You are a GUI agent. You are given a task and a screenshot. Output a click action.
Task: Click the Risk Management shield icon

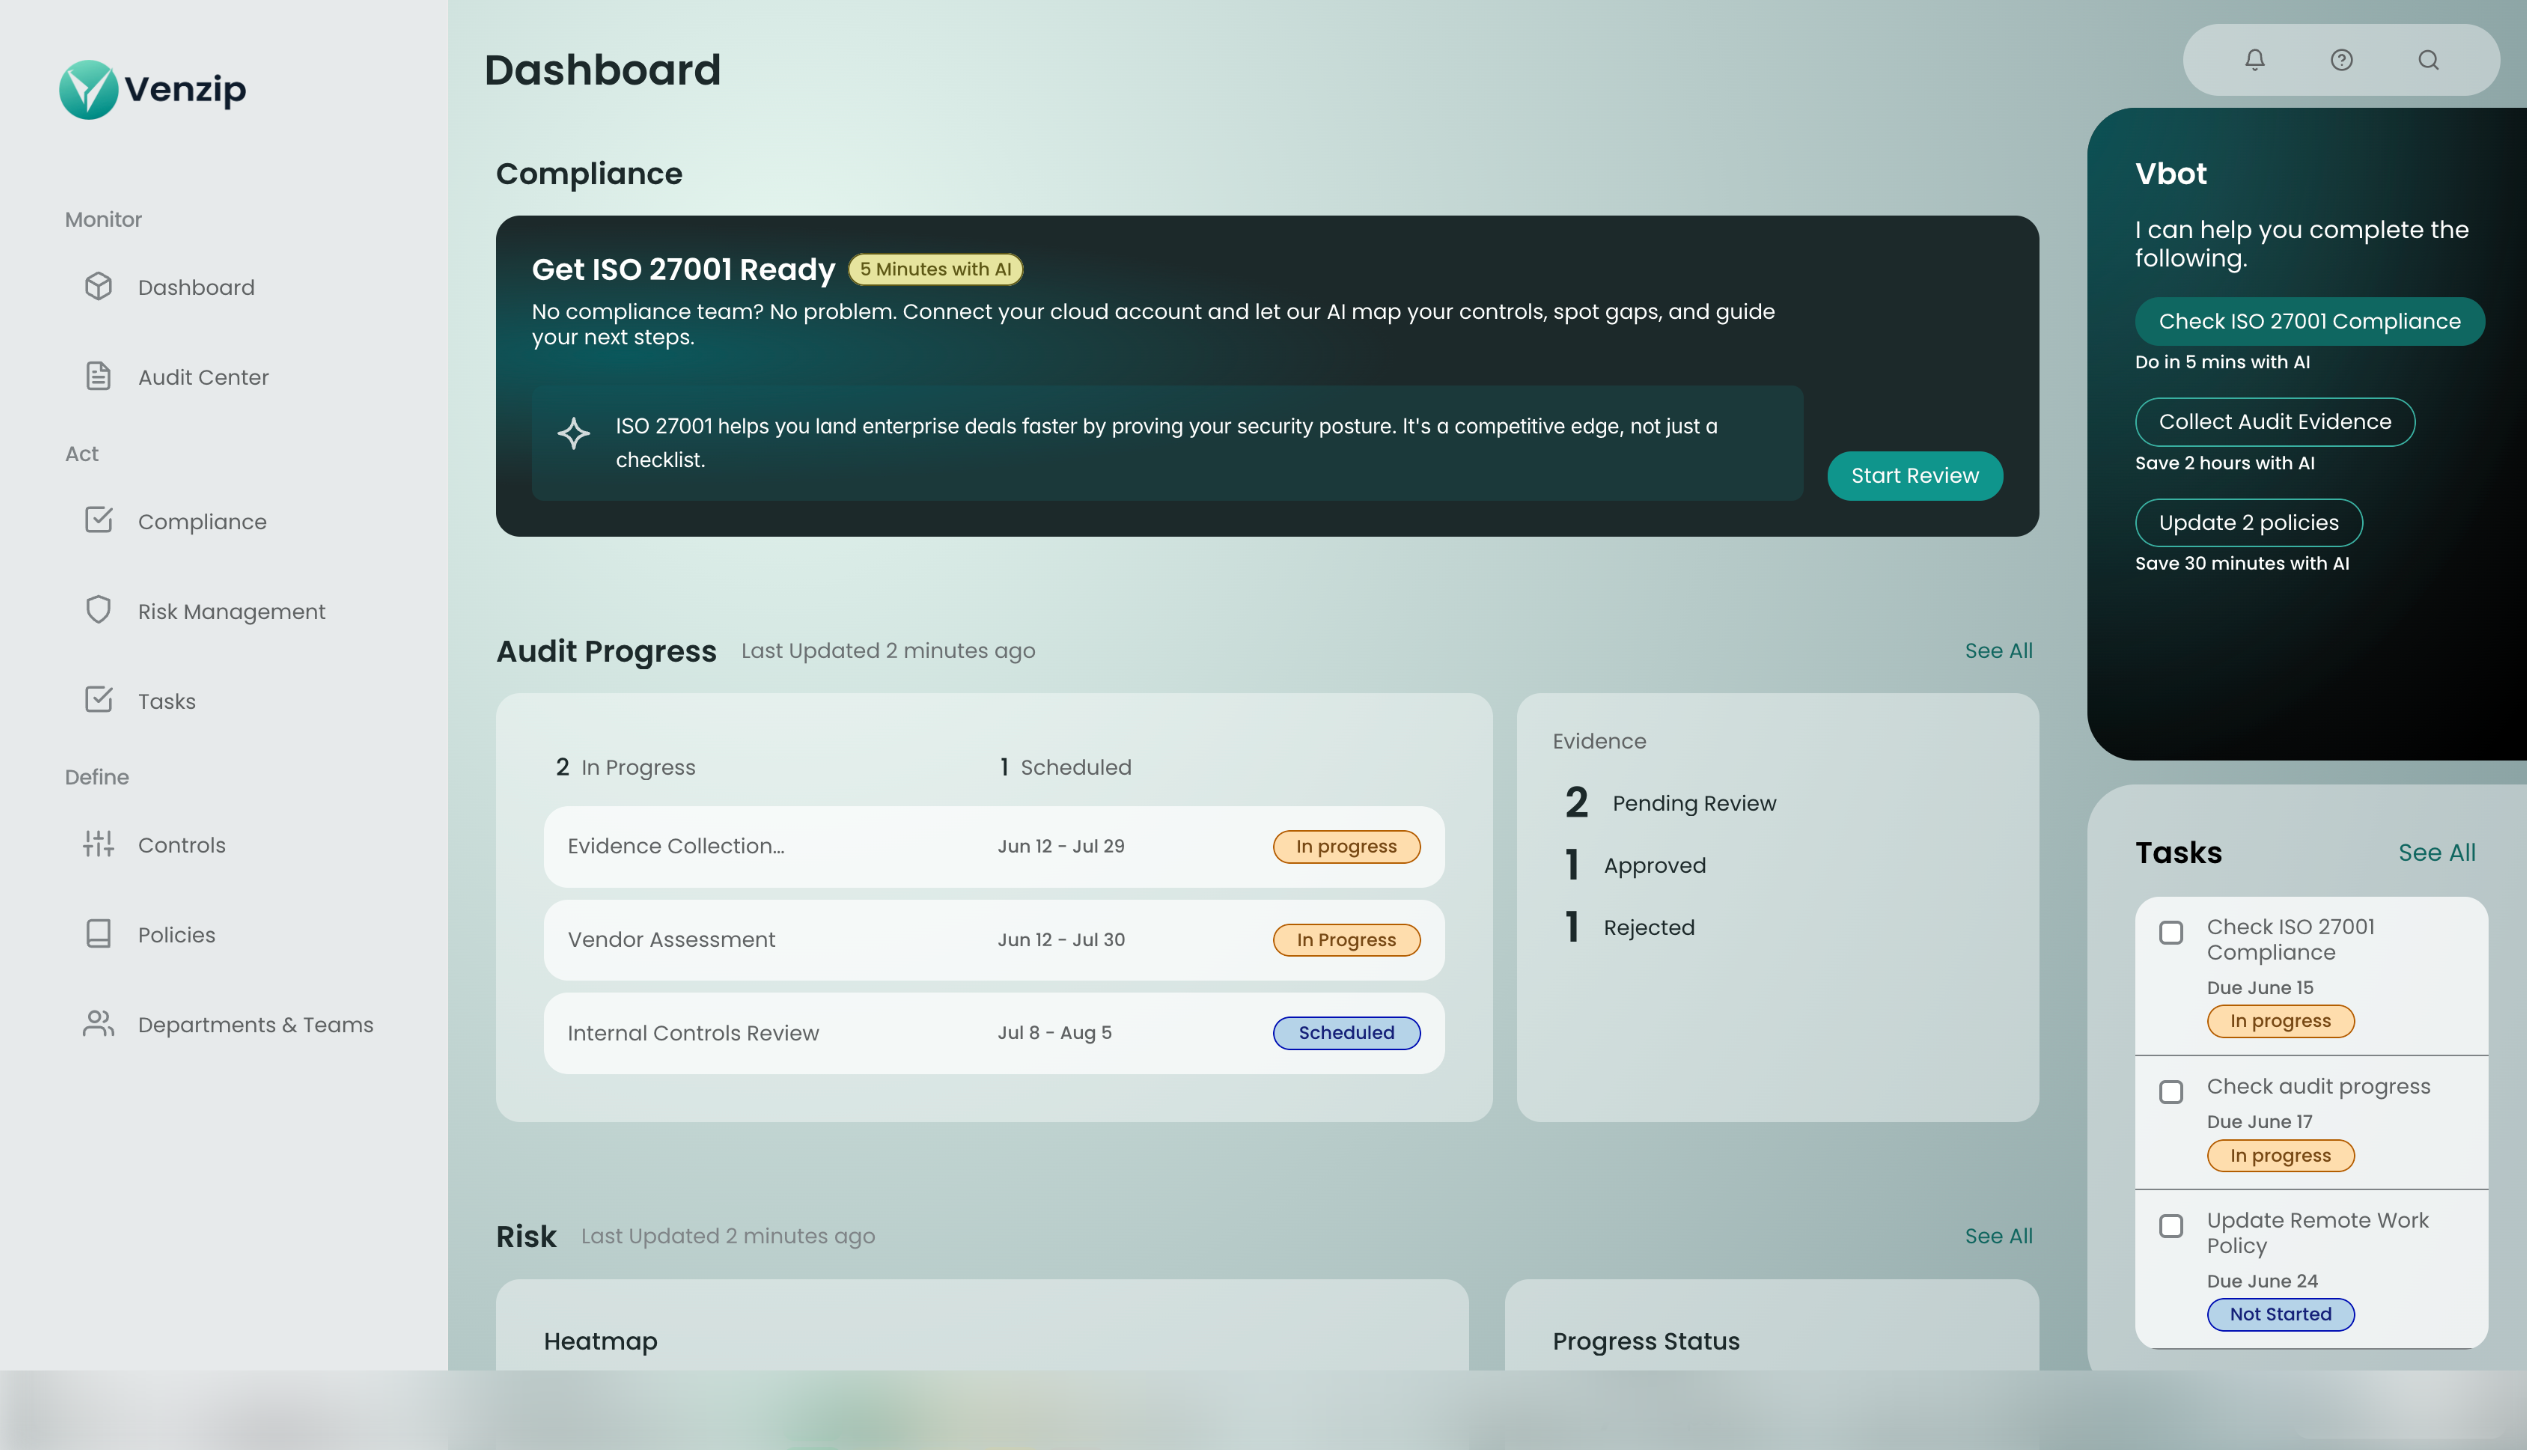(98, 611)
